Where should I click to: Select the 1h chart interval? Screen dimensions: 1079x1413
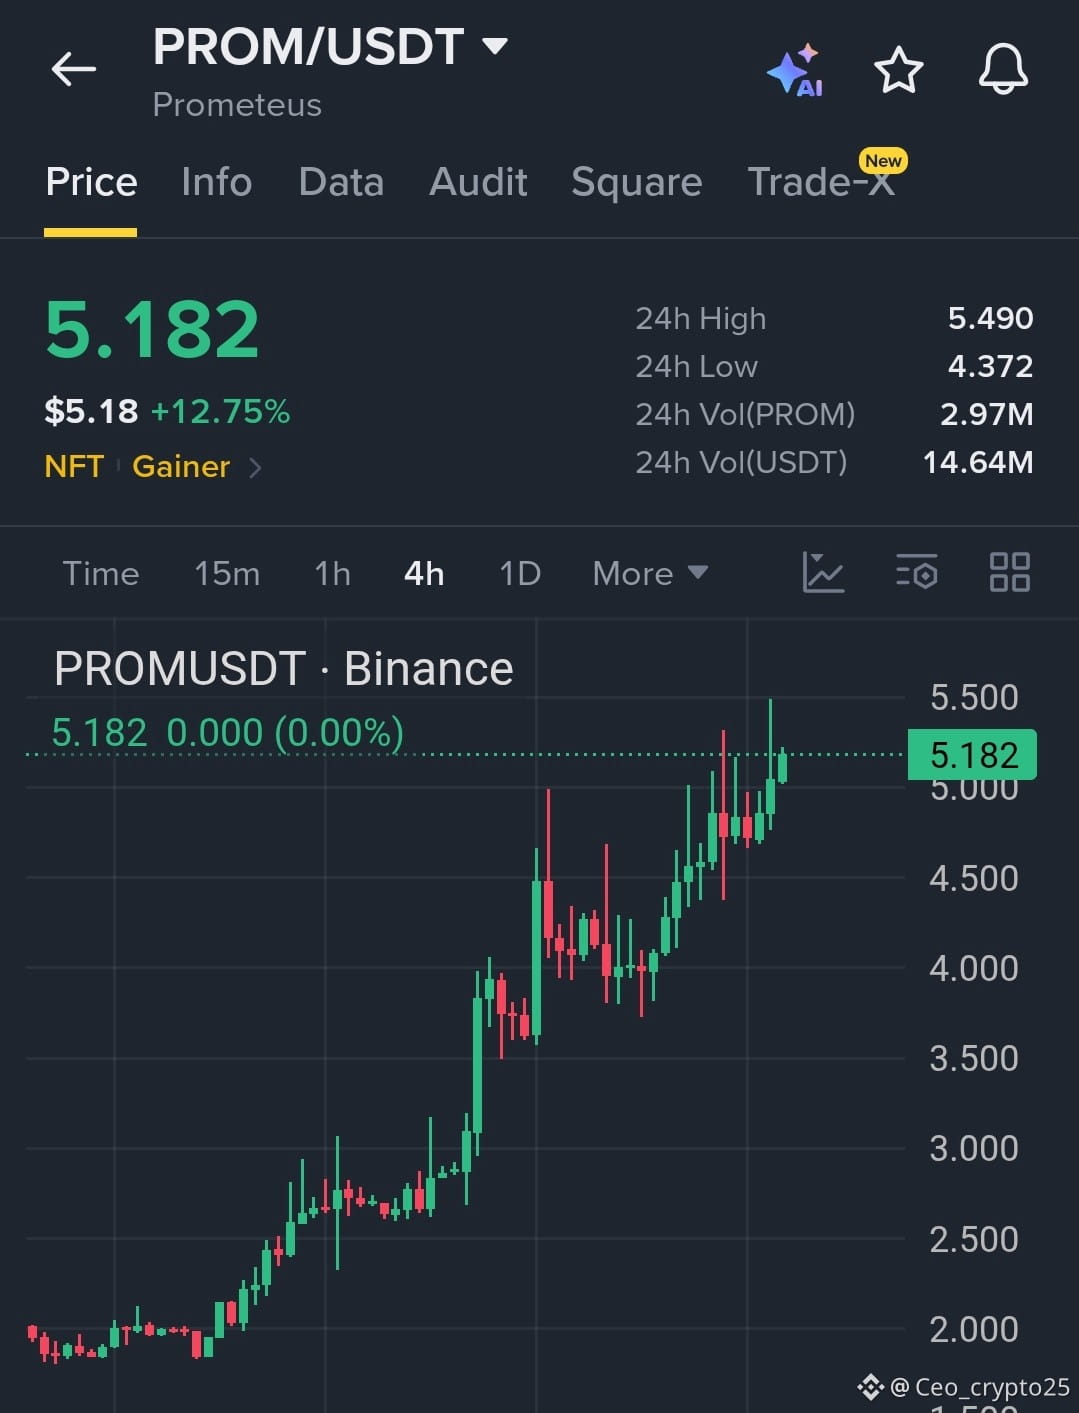pos(332,573)
